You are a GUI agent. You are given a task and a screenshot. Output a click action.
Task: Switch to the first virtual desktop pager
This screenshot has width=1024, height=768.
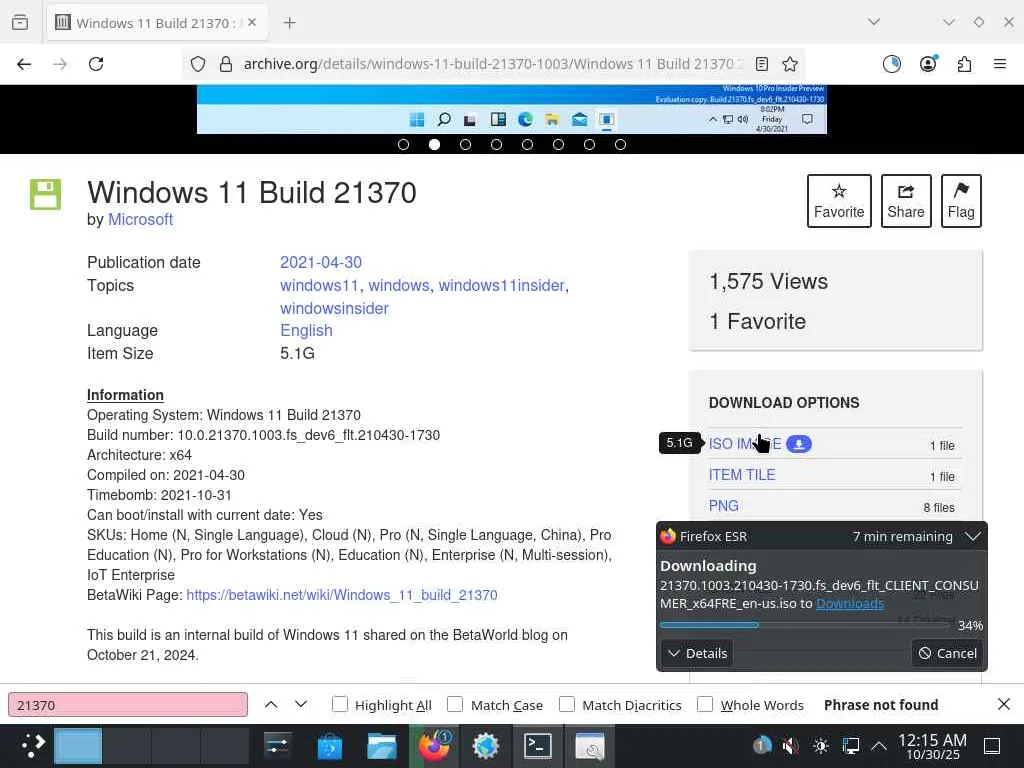coord(78,746)
